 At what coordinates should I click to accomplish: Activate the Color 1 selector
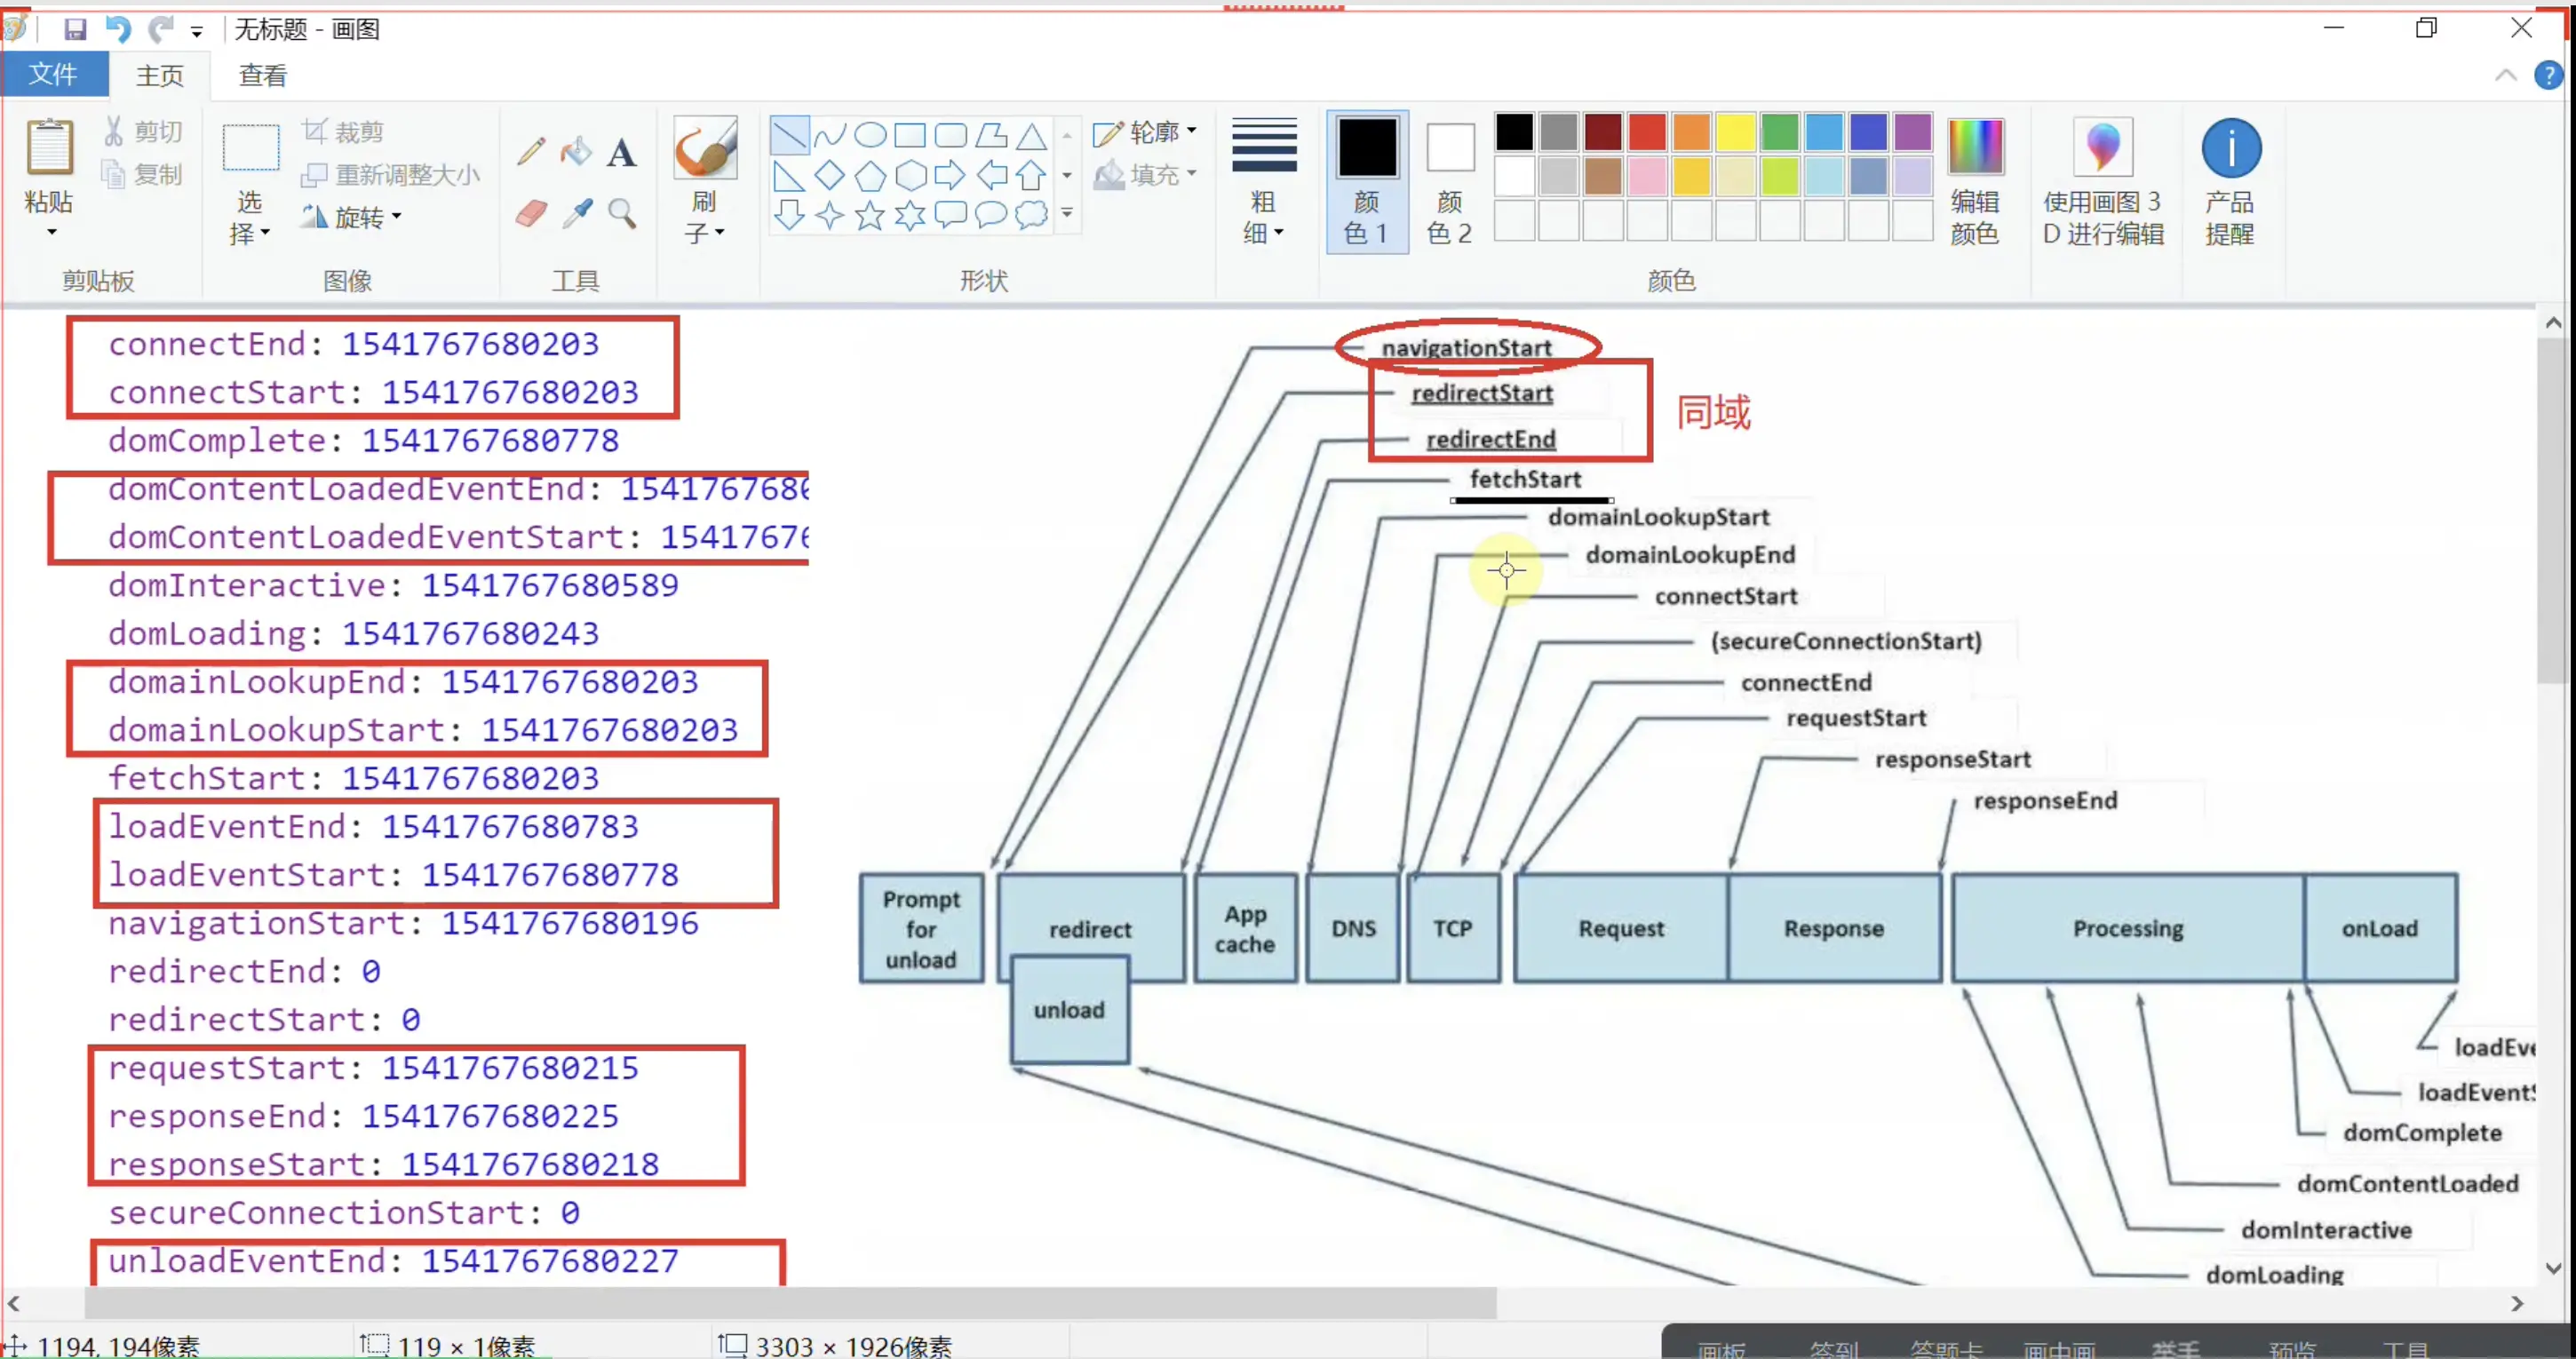point(1366,181)
